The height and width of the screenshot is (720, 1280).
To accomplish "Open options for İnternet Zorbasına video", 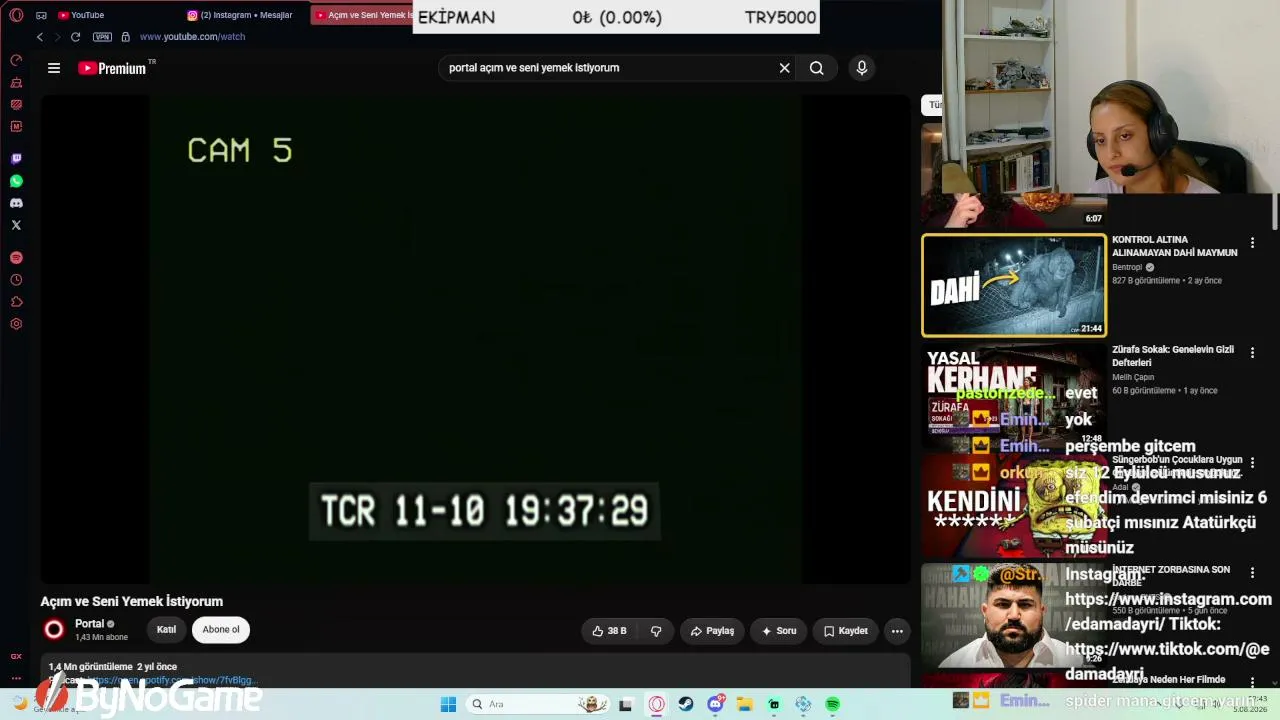I will 1252,573.
